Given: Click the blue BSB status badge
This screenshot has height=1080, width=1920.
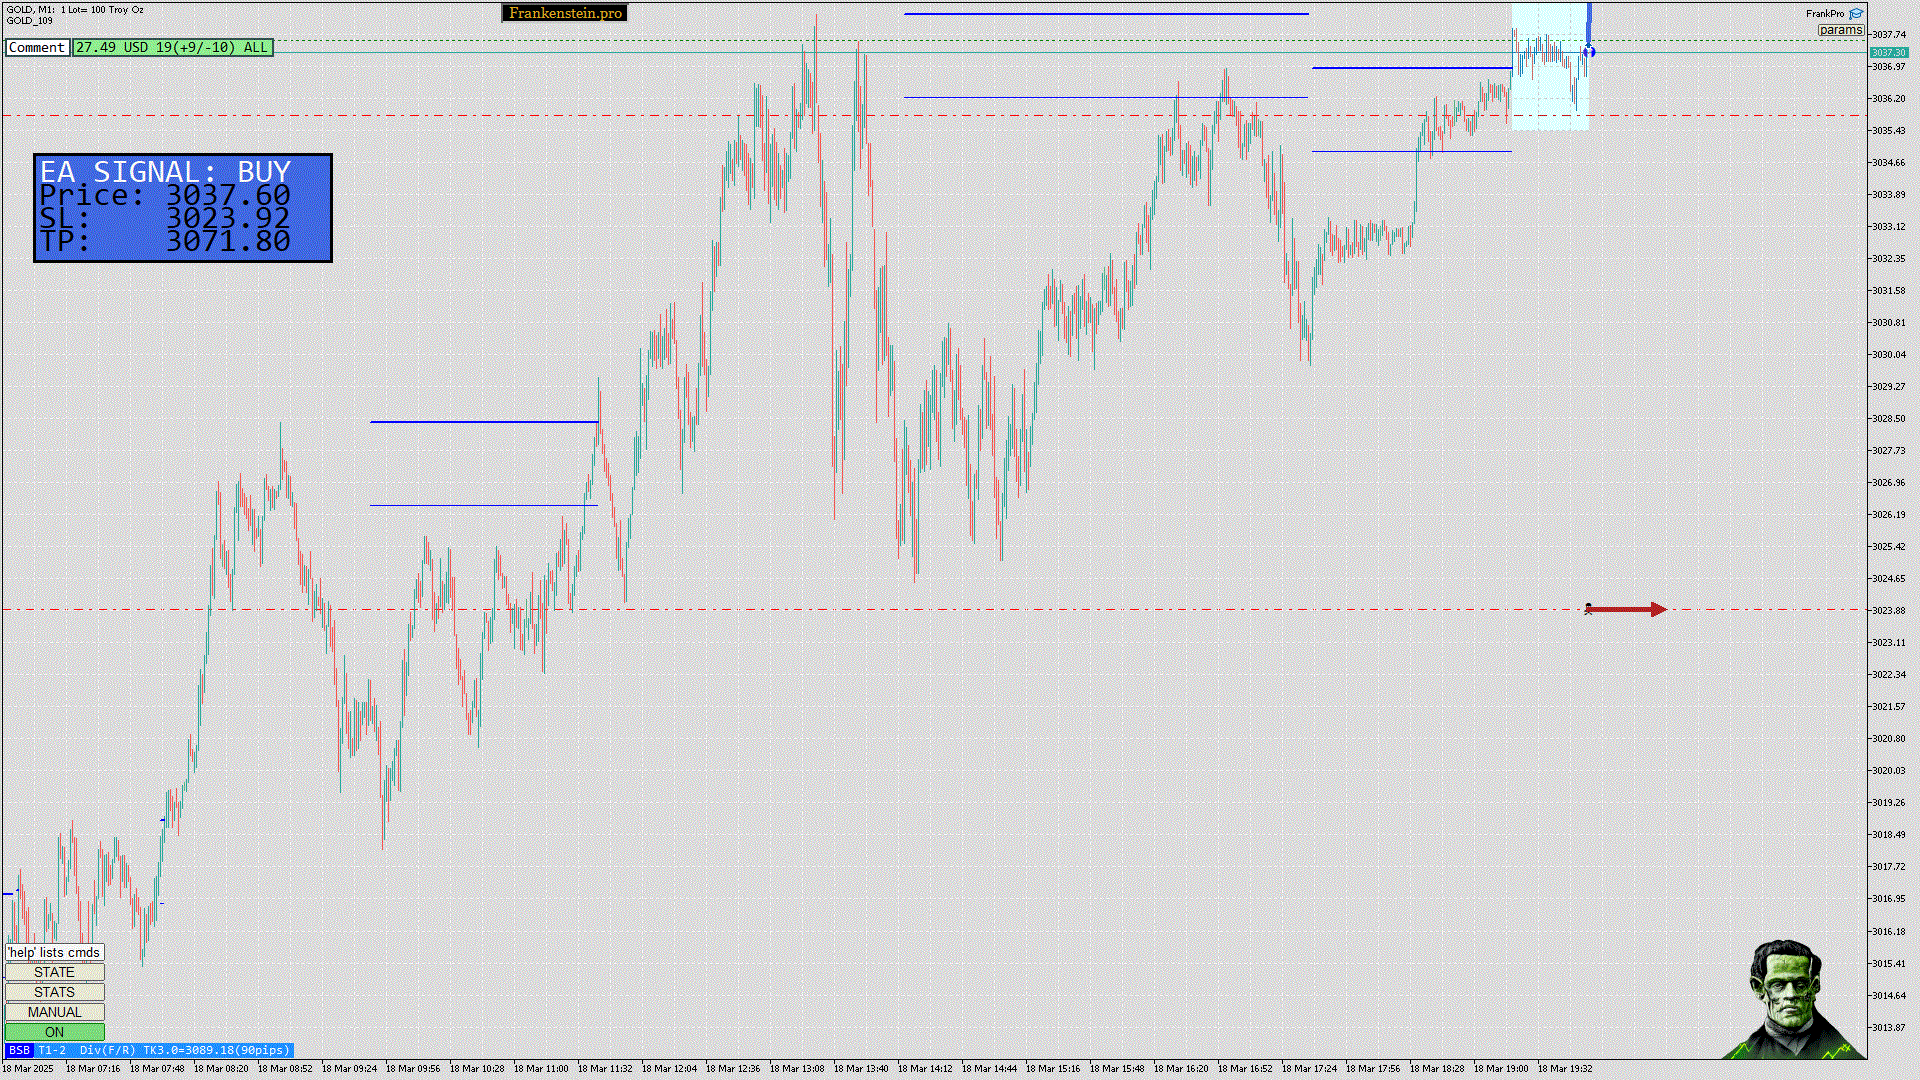Looking at the screenshot, I should pyautogui.click(x=19, y=1050).
